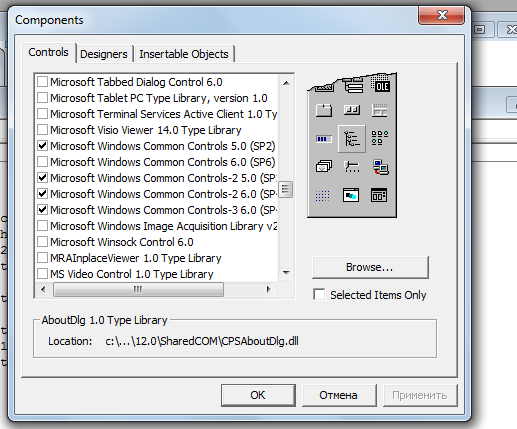Uncheck Microsoft Windows Common Controls-2 5.0 entry
This screenshot has height=429, width=517.
[42, 178]
